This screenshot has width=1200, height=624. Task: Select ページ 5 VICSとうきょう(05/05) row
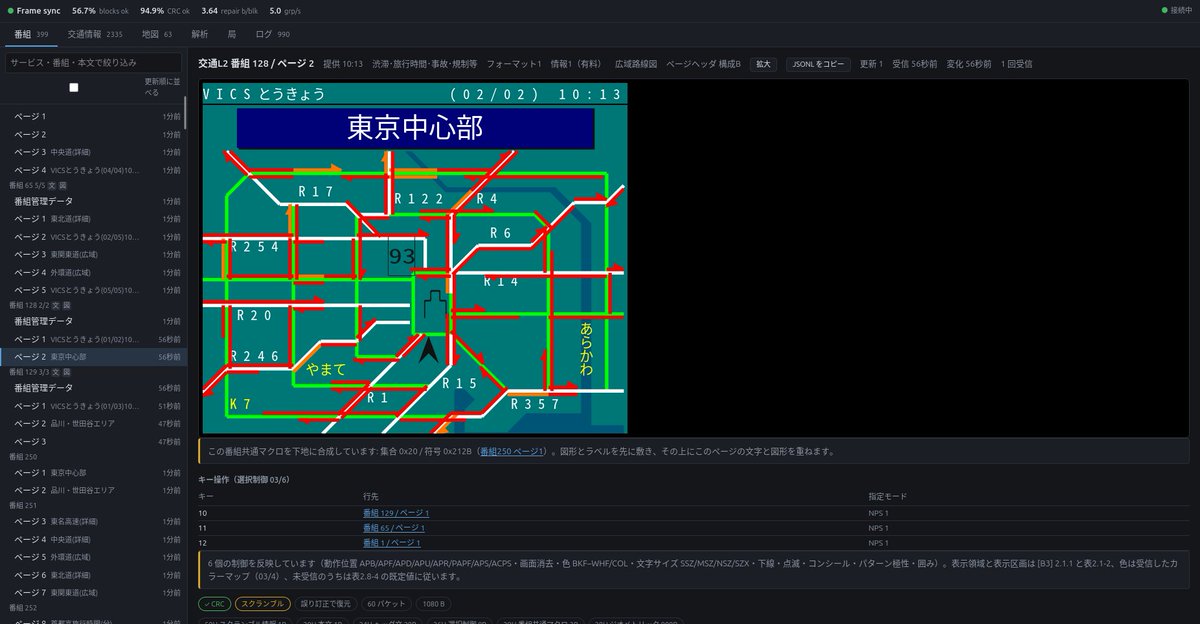[92, 290]
